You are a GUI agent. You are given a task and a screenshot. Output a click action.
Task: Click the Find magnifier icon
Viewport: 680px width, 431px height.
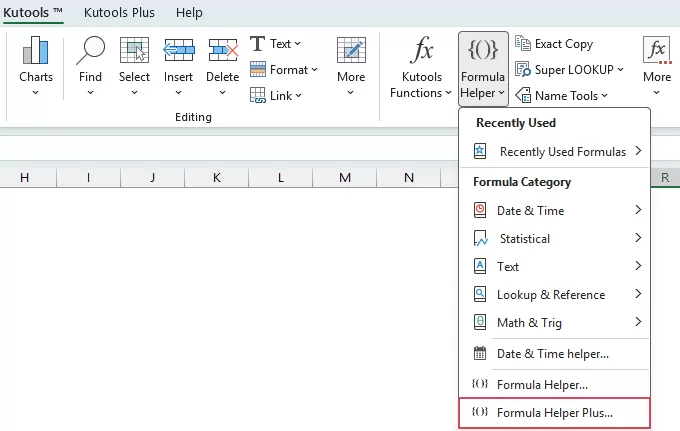tap(90, 50)
